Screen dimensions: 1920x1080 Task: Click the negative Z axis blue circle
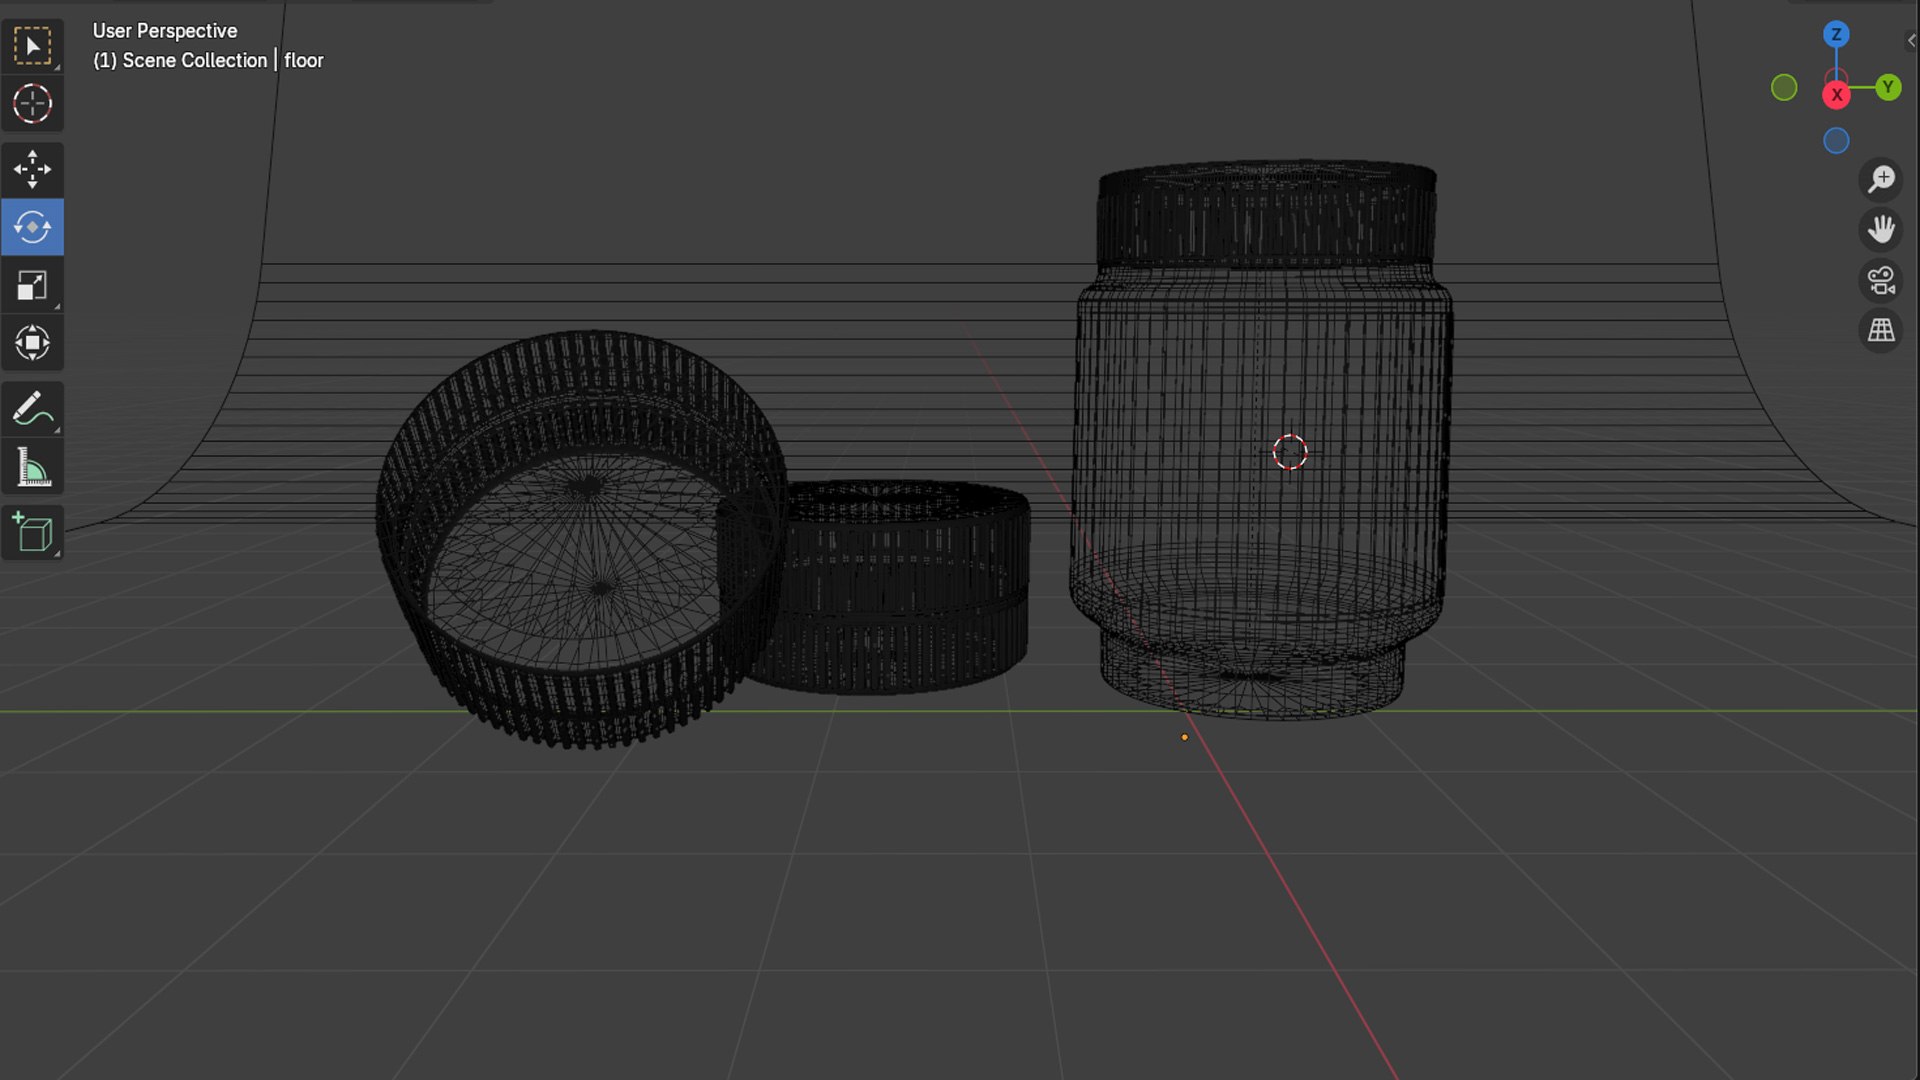point(1836,141)
